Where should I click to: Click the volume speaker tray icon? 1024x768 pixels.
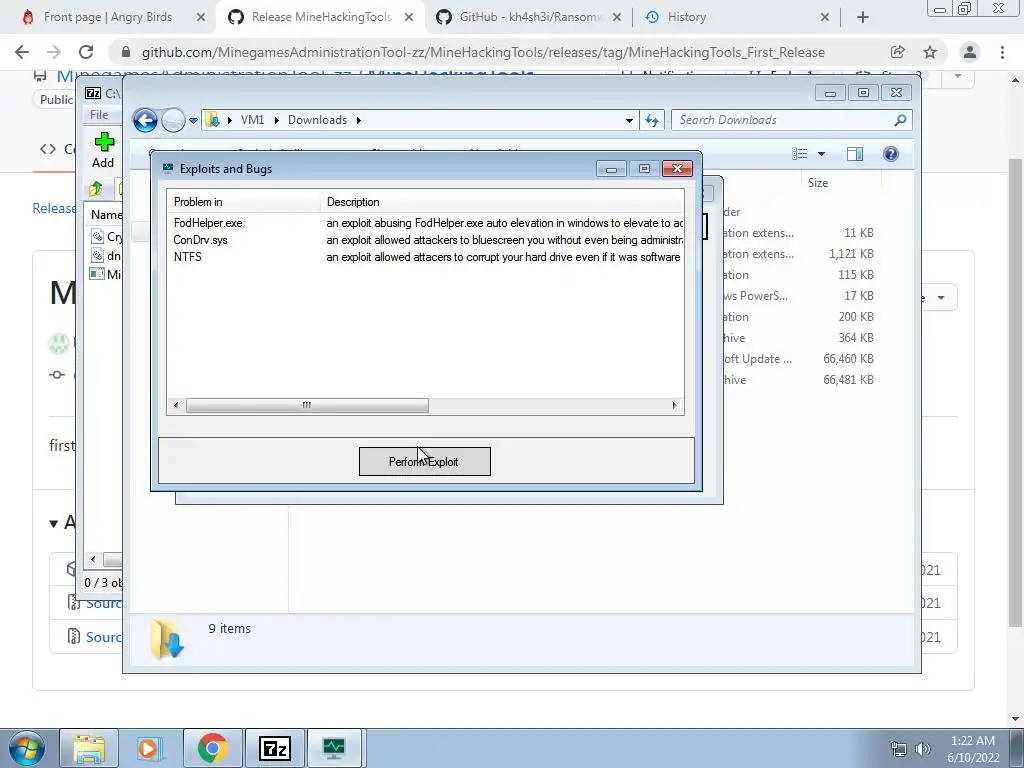tap(923, 749)
